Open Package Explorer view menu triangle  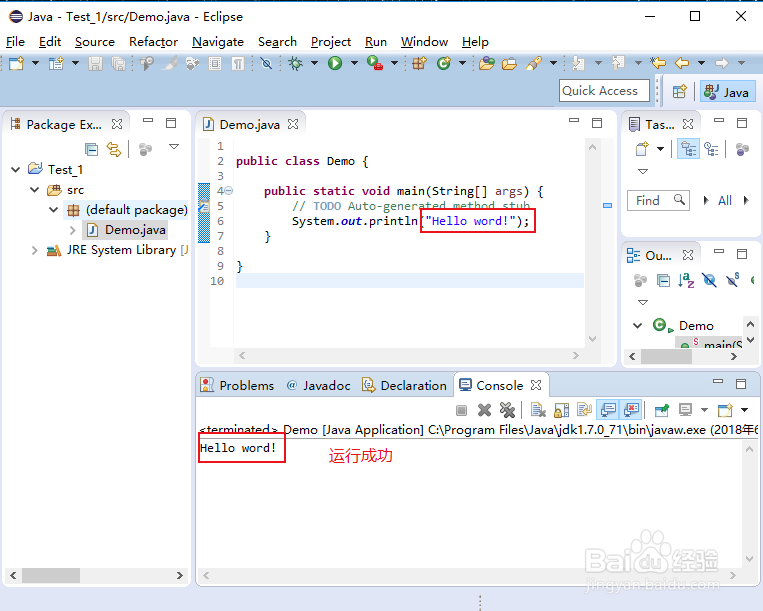[x=174, y=146]
